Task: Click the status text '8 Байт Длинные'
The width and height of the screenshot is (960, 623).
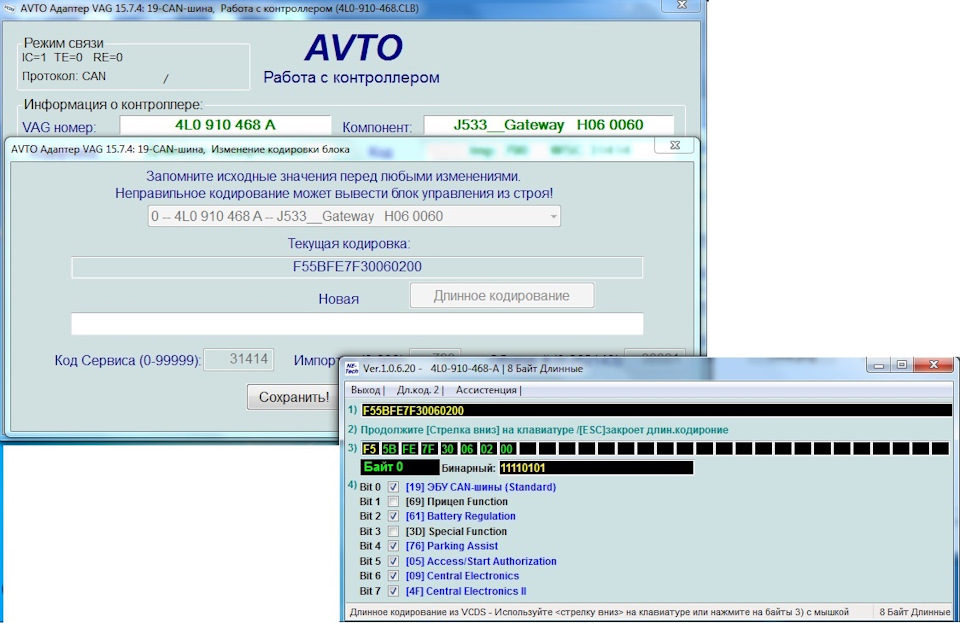Action: [x=914, y=611]
